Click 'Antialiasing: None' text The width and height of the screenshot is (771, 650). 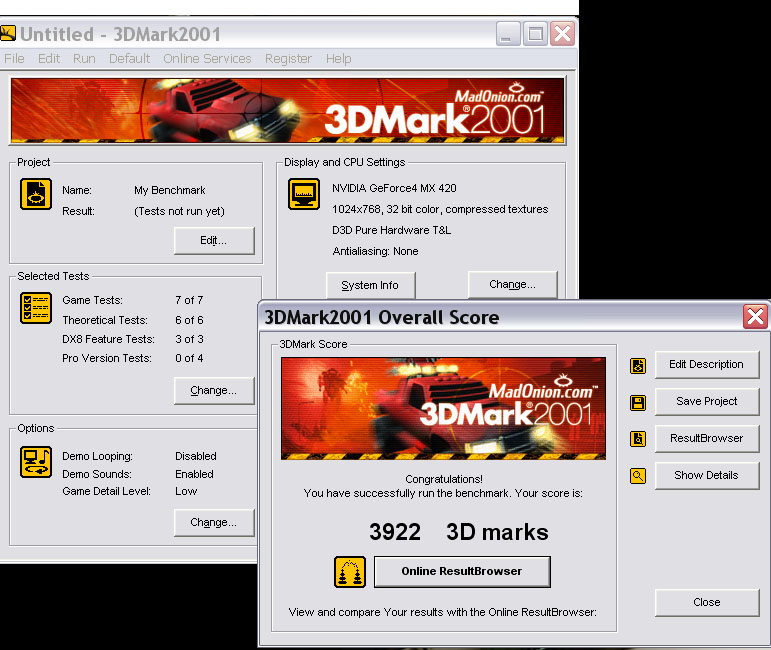tap(375, 251)
